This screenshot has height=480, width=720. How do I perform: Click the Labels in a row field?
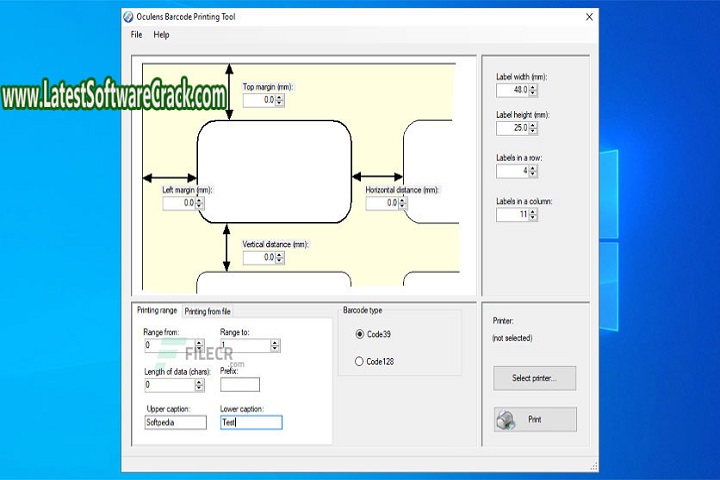click(x=512, y=171)
